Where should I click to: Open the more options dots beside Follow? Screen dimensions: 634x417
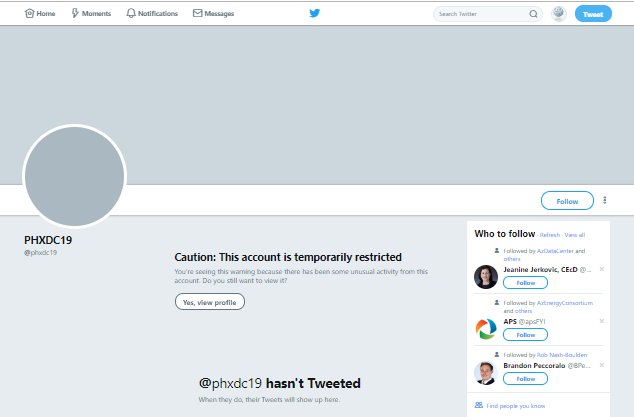click(604, 200)
